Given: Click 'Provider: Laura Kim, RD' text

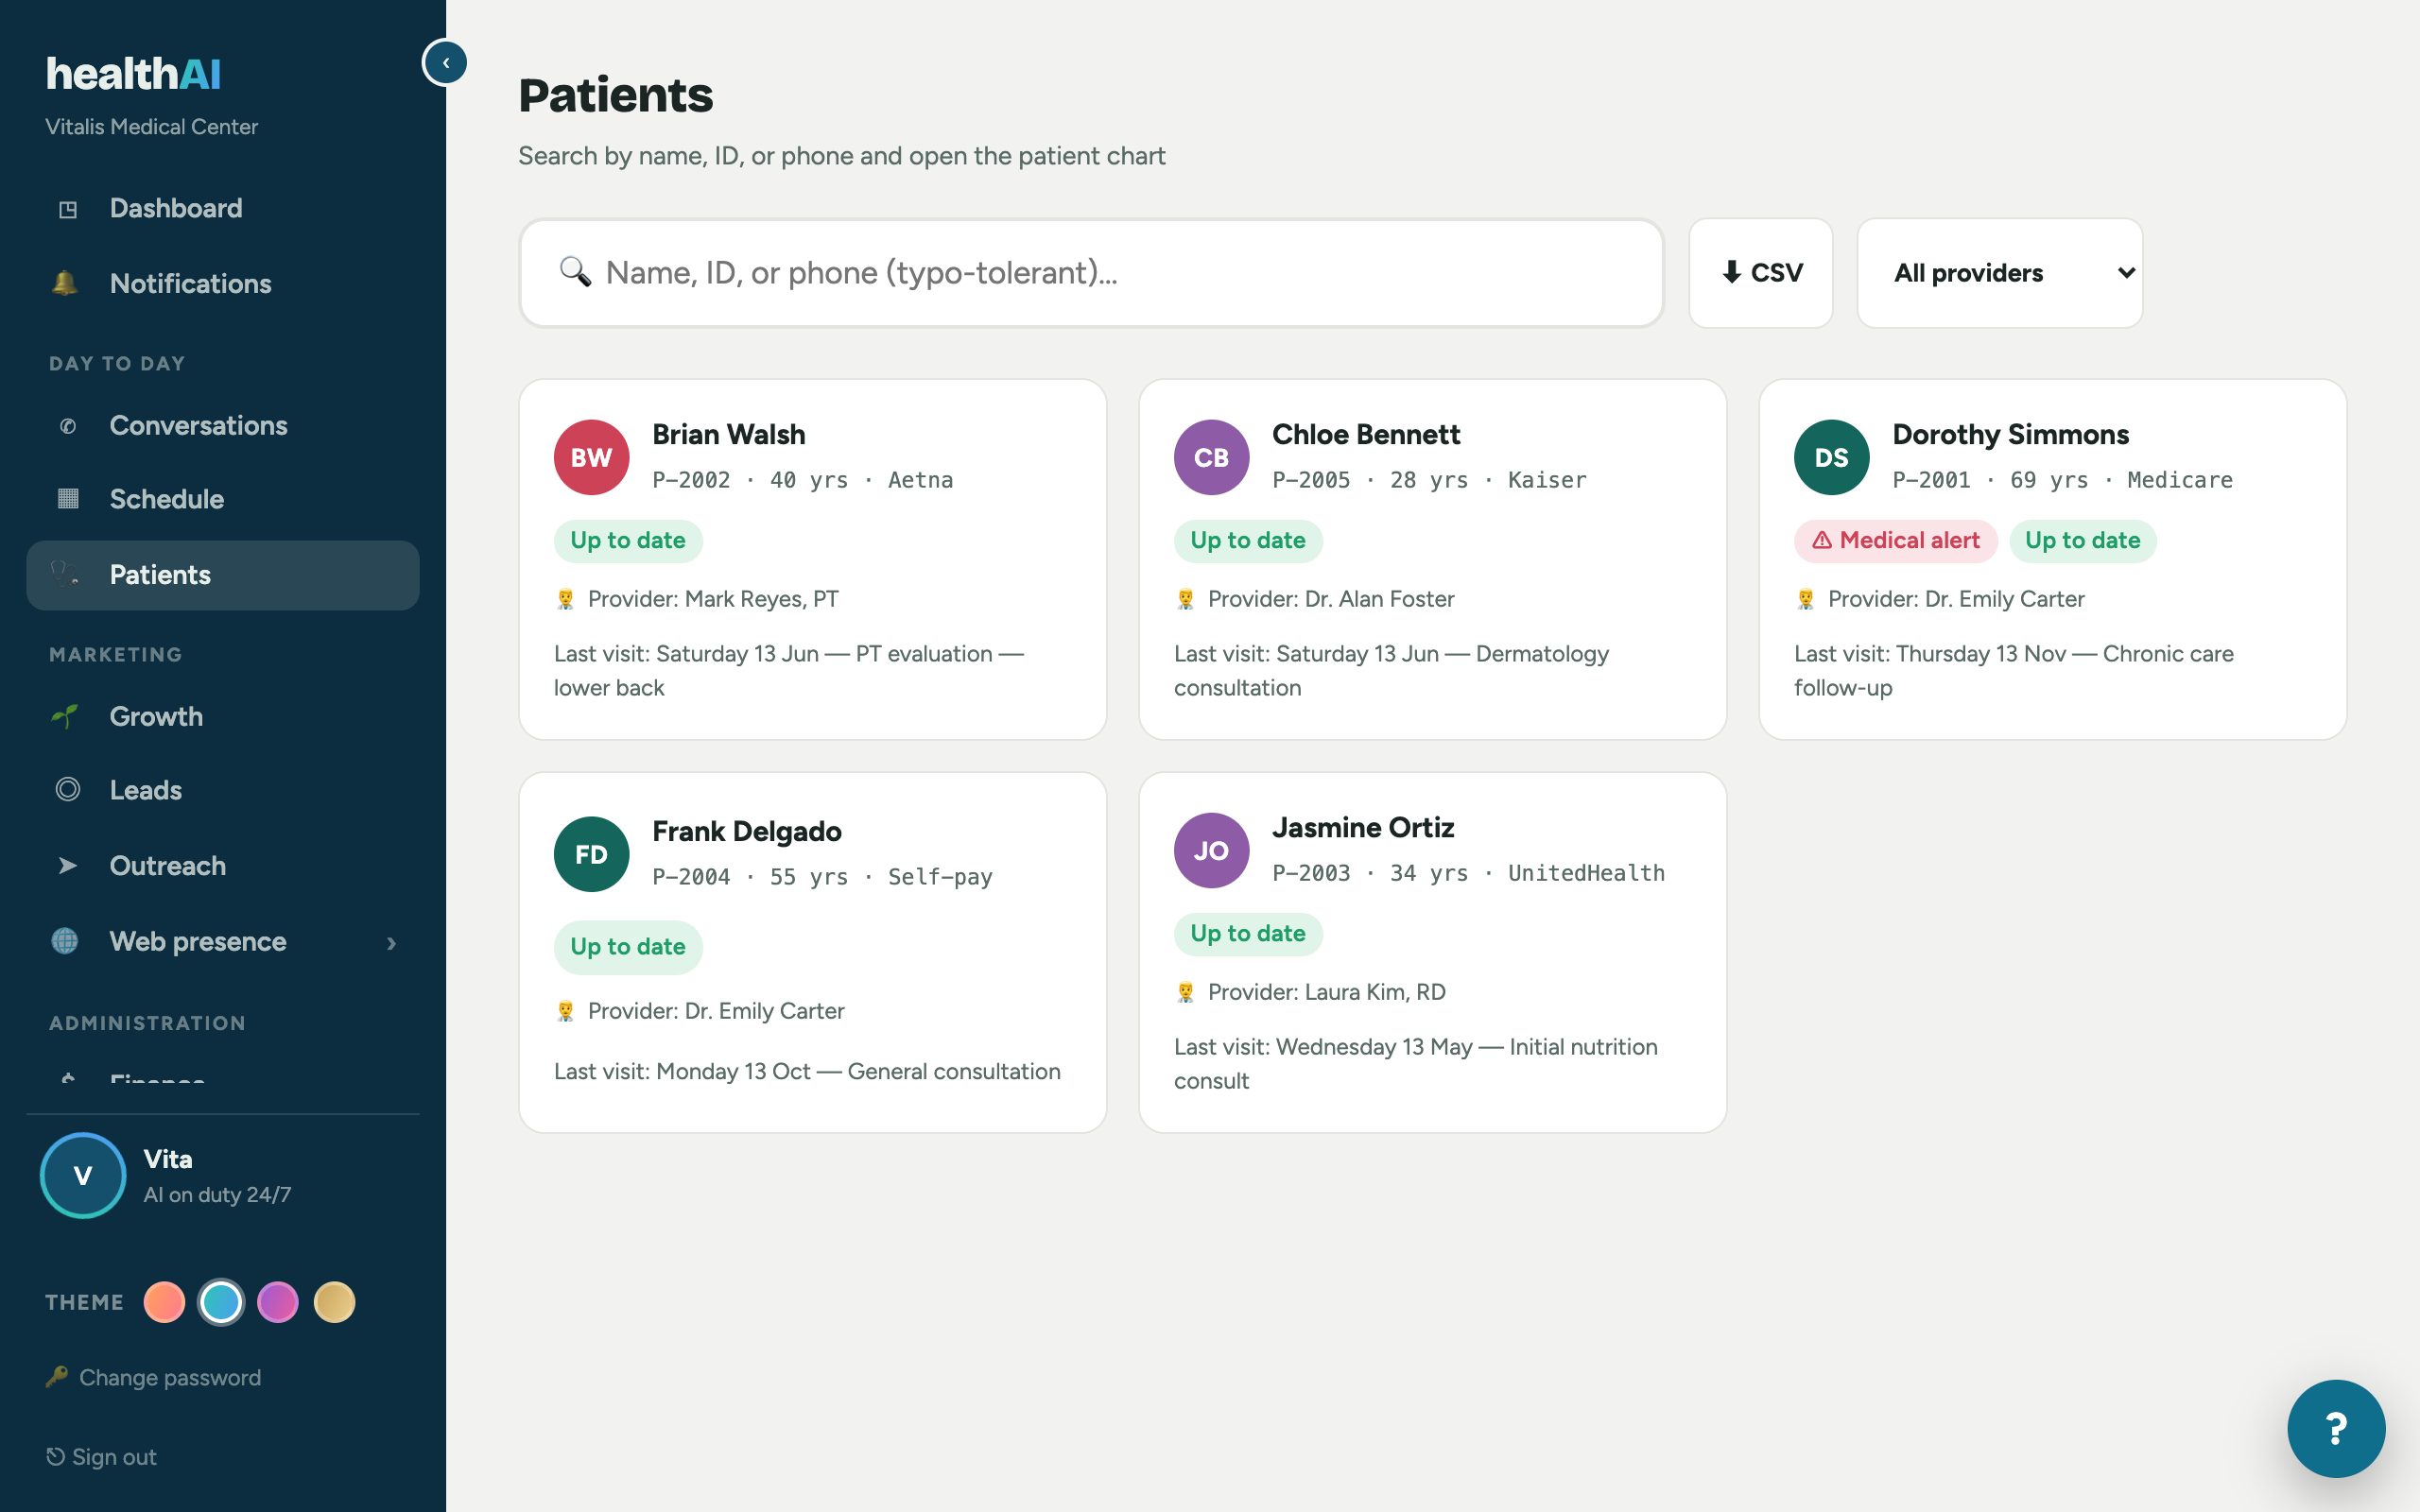Looking at the screenshot, I should point(1327,992).
